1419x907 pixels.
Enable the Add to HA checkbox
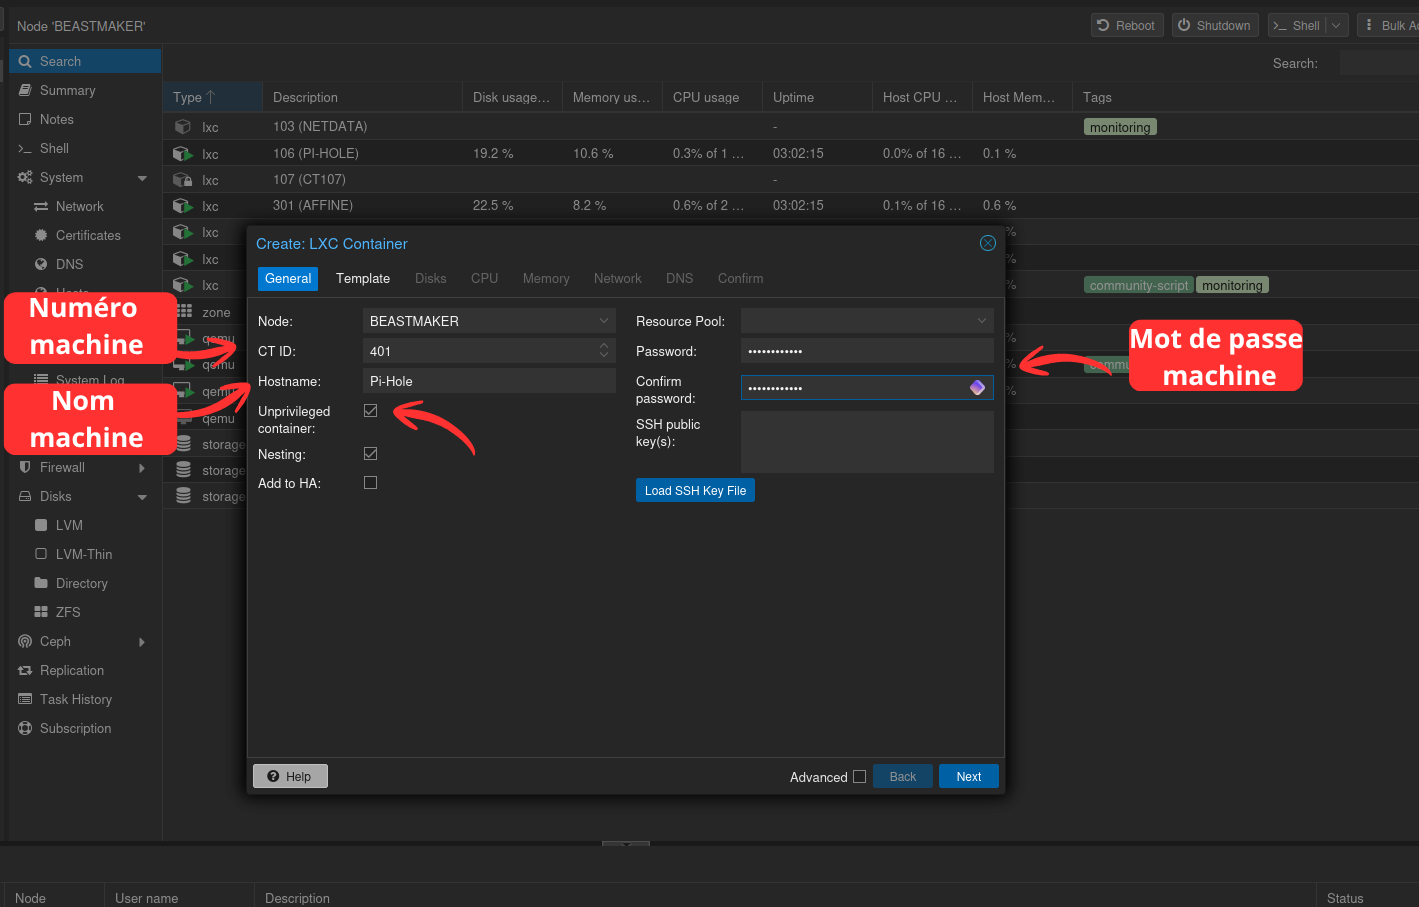tap(370, 483)
